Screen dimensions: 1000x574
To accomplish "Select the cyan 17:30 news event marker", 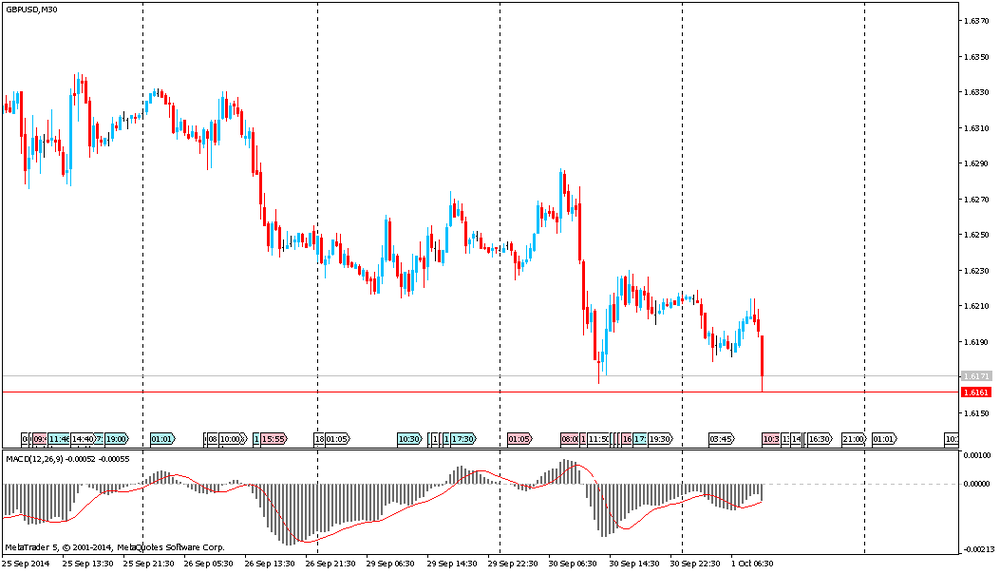I will (463, 439).
